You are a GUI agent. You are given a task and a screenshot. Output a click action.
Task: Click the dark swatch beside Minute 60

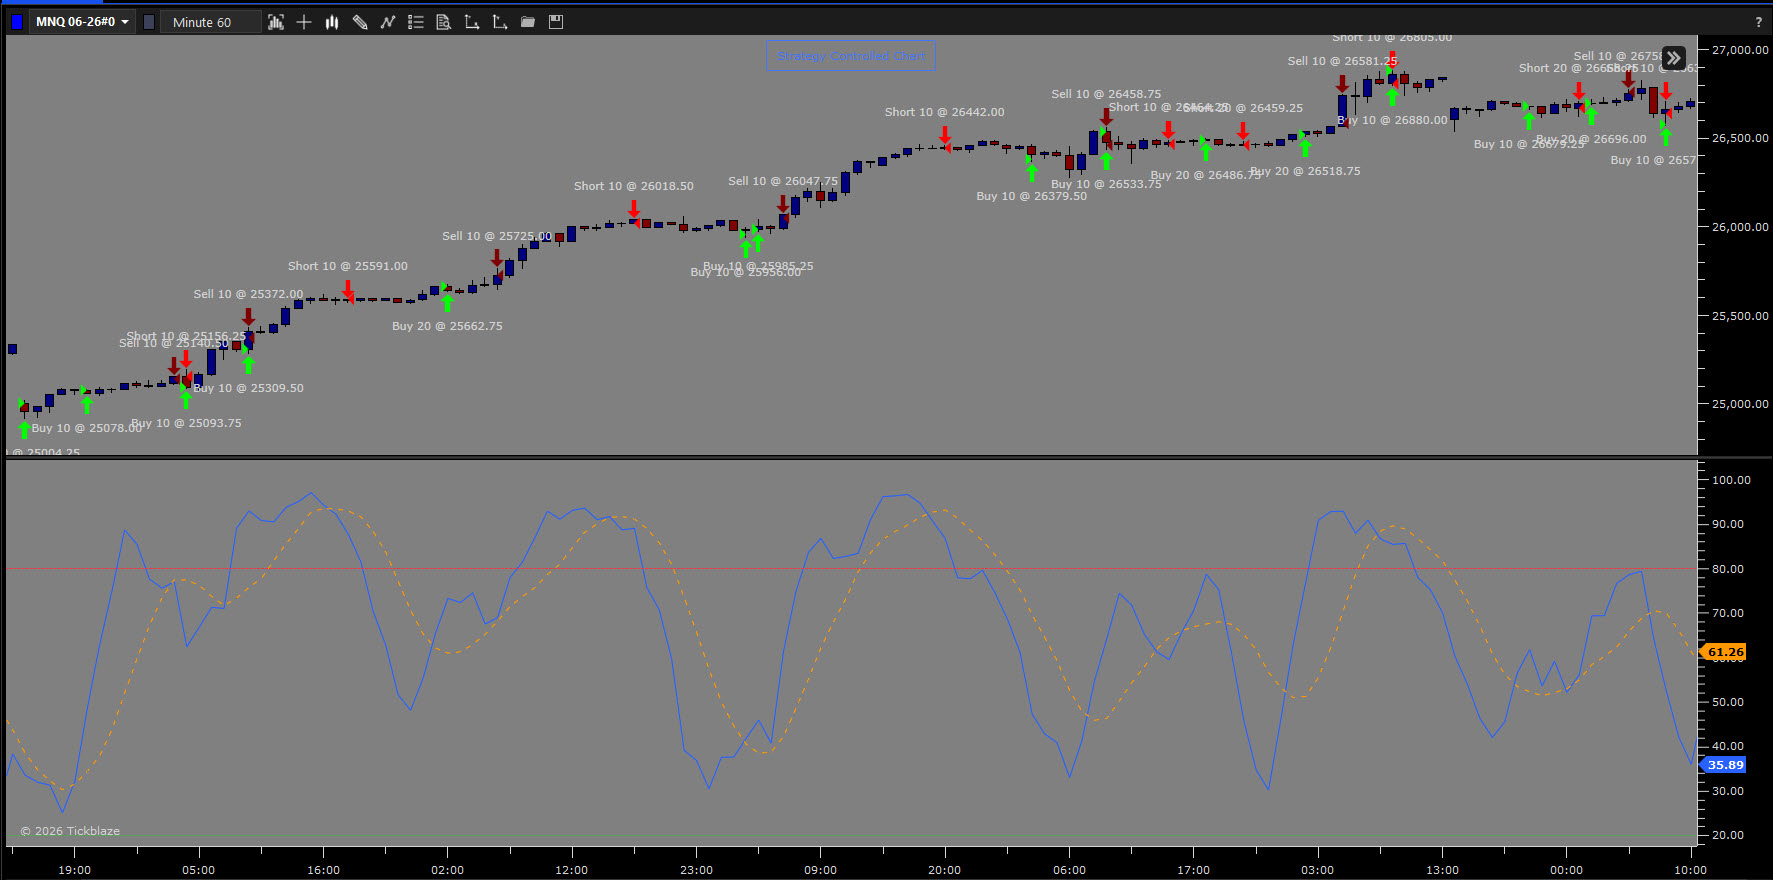[149, 22]
